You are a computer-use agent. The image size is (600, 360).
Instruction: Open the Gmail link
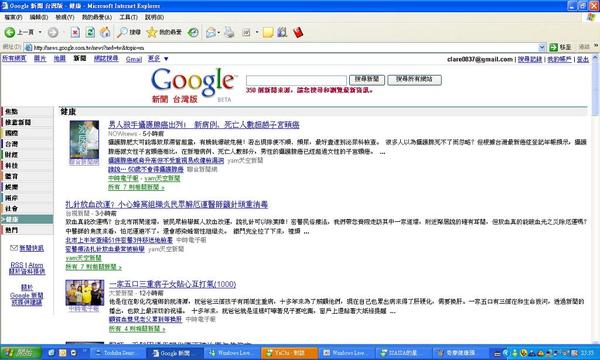tap(134, 59)
